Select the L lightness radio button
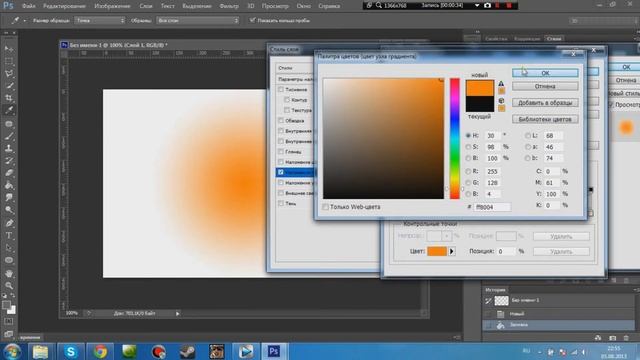The width and height of the screenshot is (640, 360). coord(528,136)
